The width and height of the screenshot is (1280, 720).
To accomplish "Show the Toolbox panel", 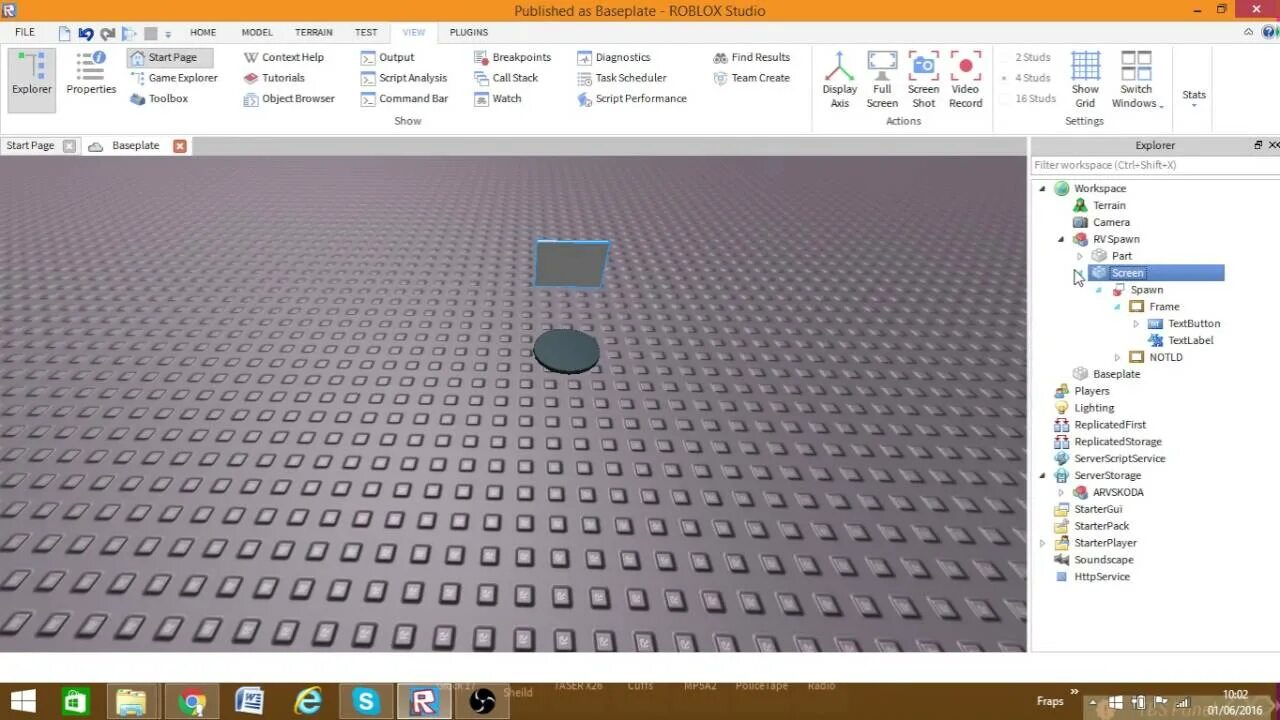I will (159, 99).
